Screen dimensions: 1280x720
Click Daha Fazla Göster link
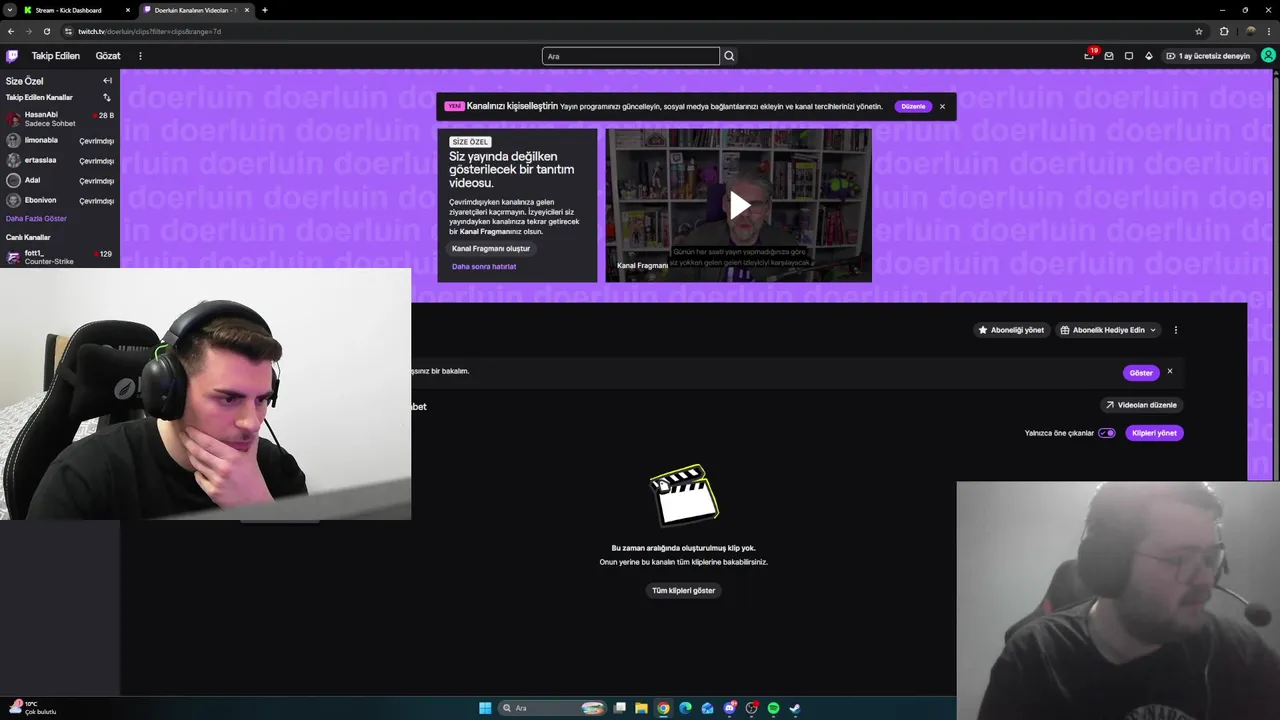tap(36, 218)
